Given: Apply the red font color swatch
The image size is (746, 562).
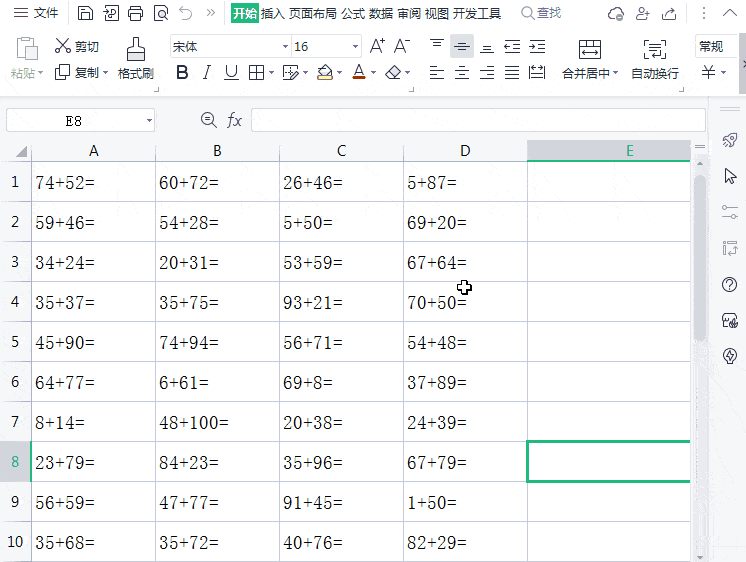Looking at the screenshot, I should [x=359, y=73].
